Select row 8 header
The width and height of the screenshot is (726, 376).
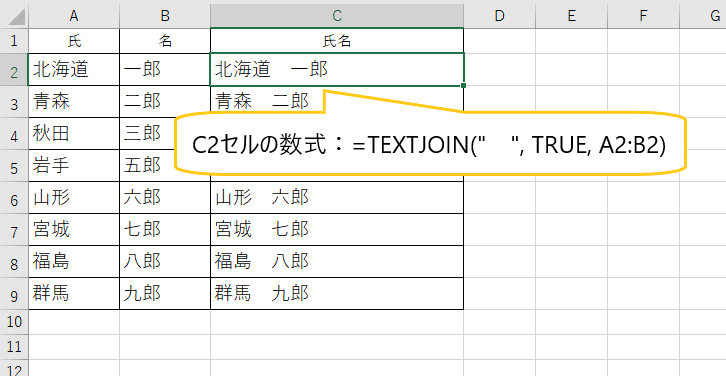(14, 262)
